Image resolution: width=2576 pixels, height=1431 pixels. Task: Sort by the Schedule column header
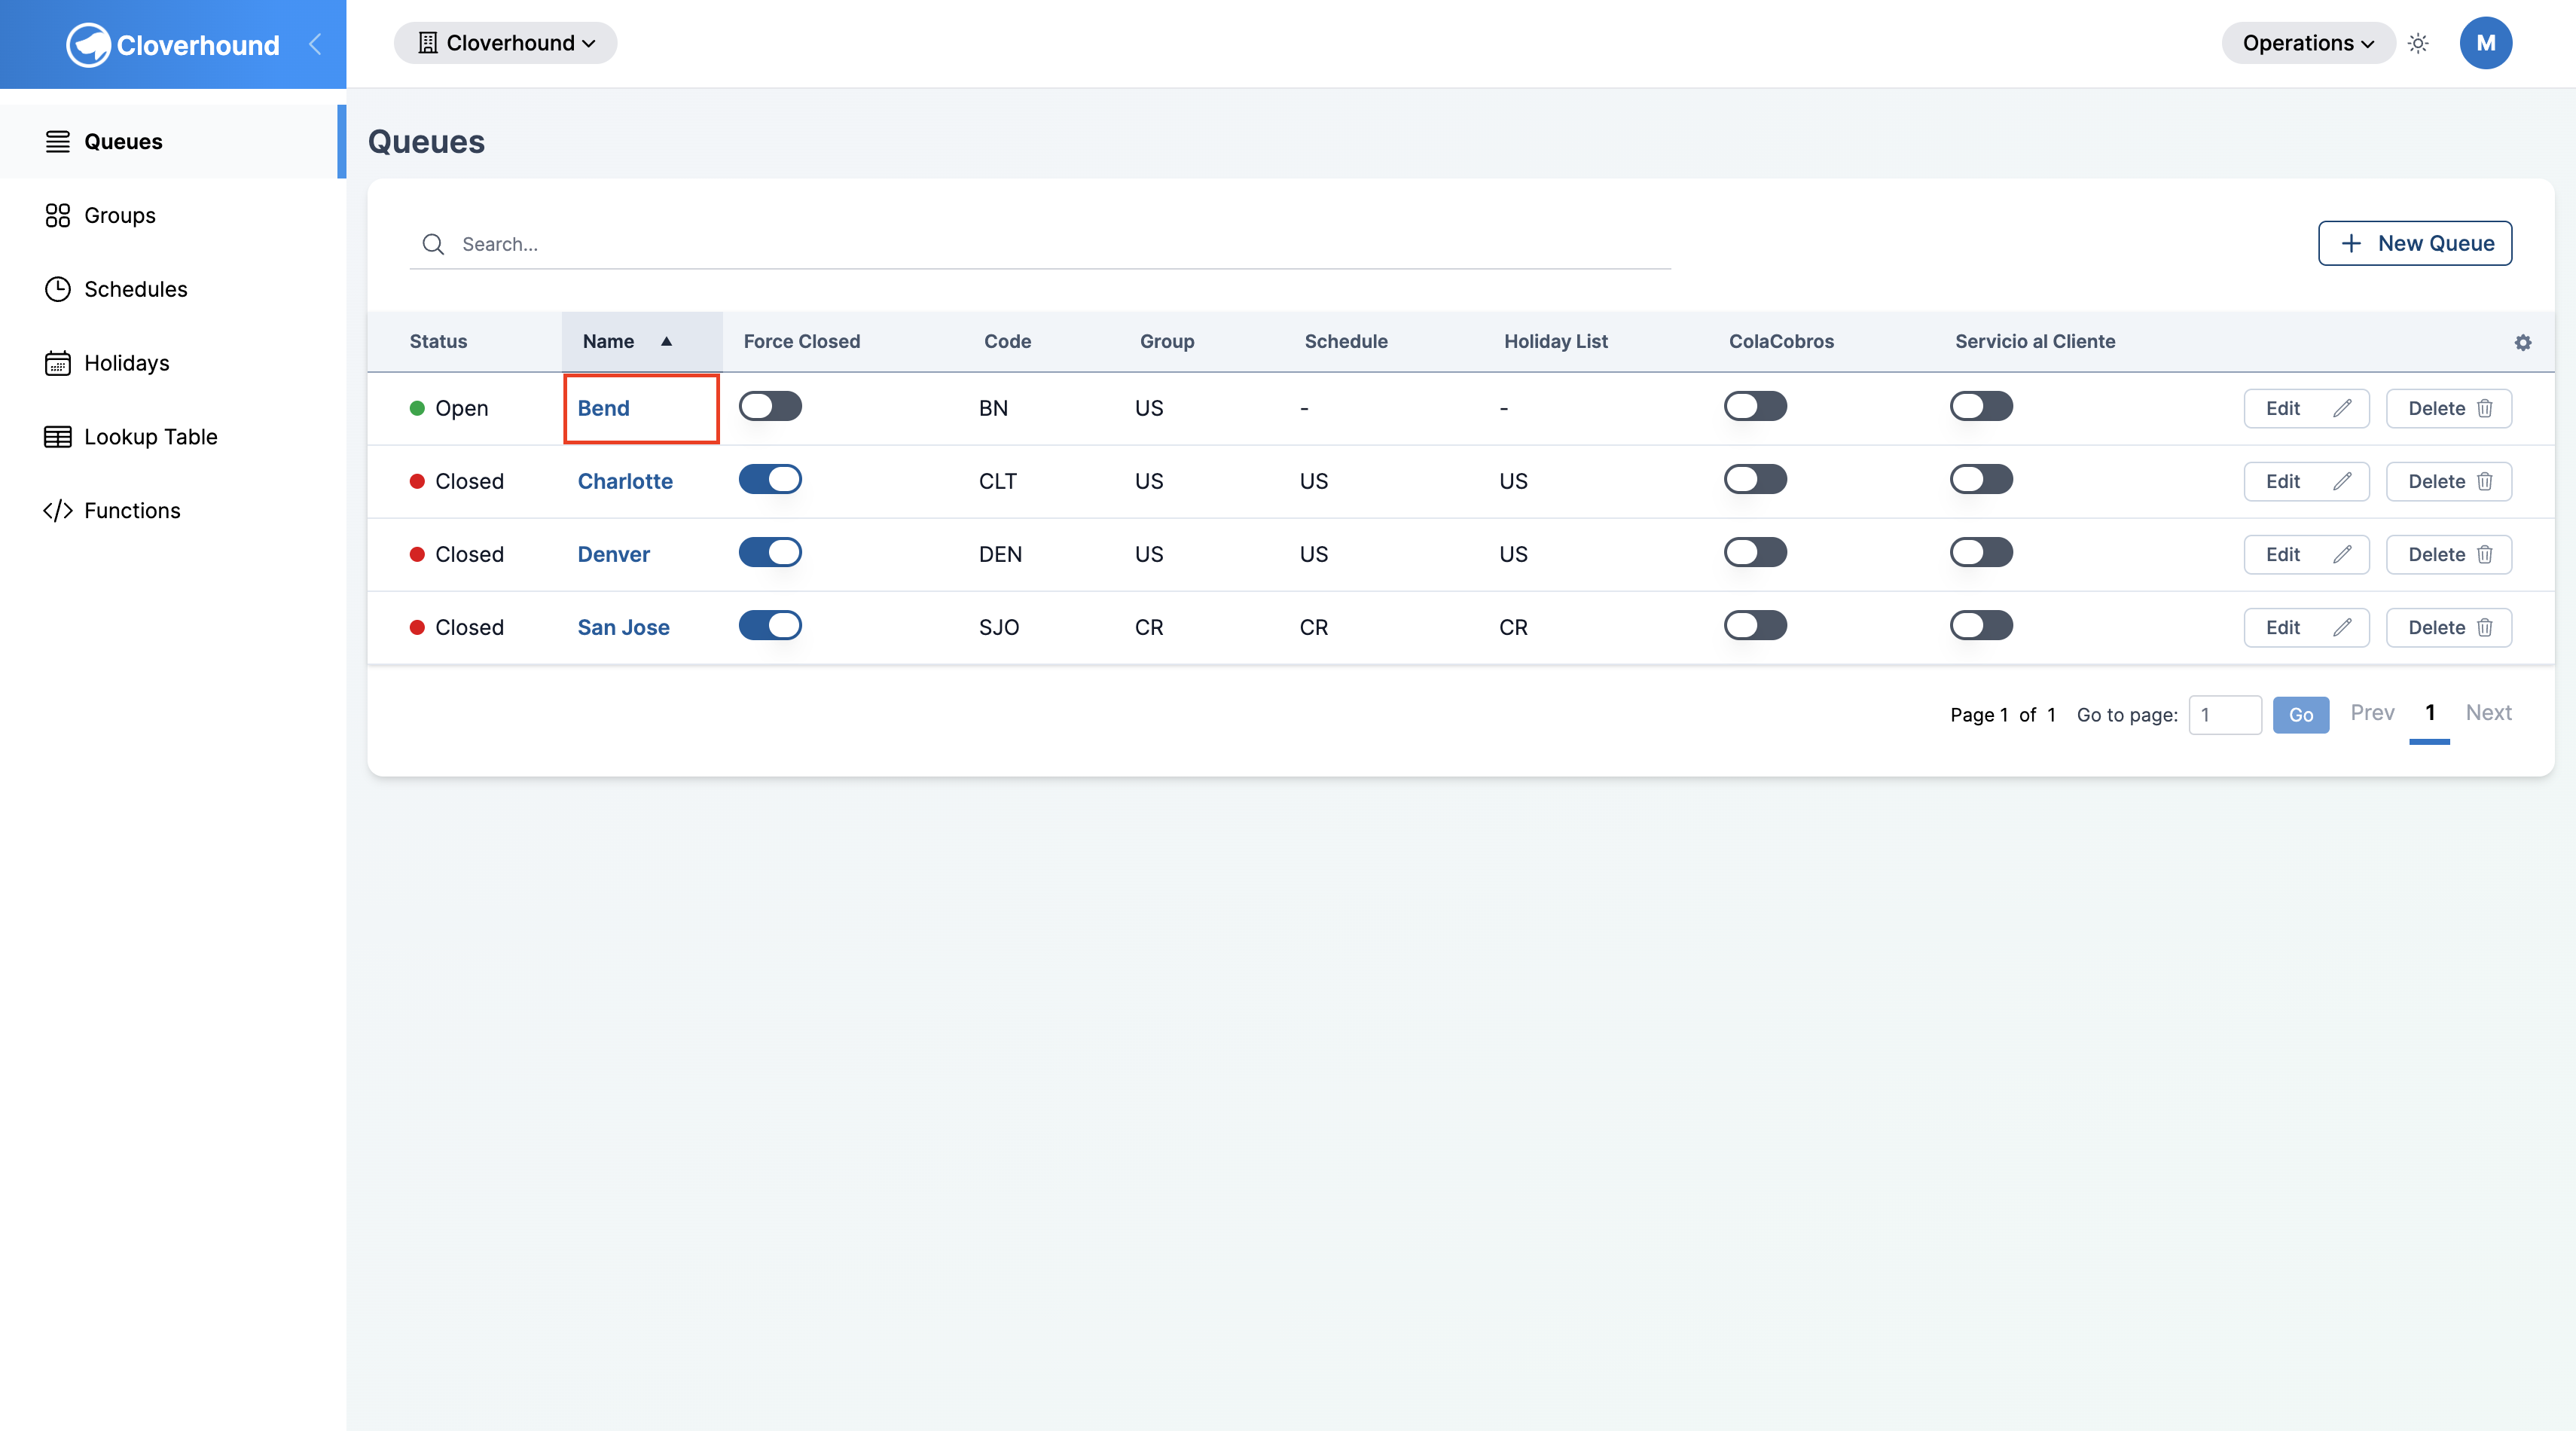coord(1346,341)
